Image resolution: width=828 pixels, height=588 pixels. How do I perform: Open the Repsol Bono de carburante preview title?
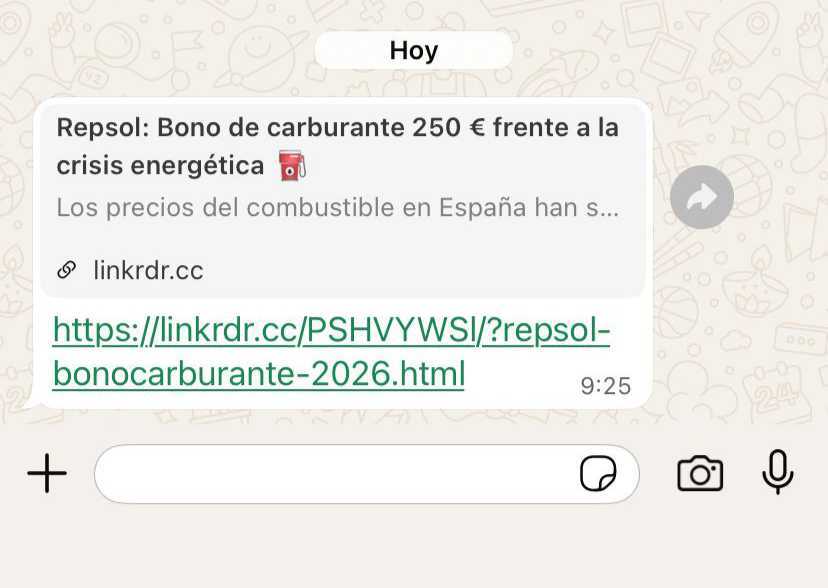tap(337, 146)
